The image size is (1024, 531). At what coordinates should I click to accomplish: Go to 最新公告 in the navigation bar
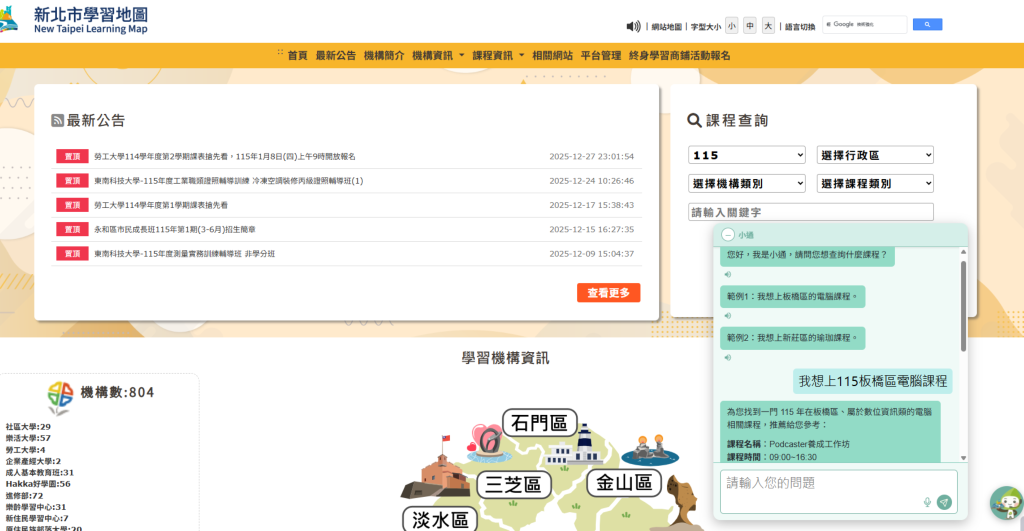pyautogui.click(x=335, y=56)
